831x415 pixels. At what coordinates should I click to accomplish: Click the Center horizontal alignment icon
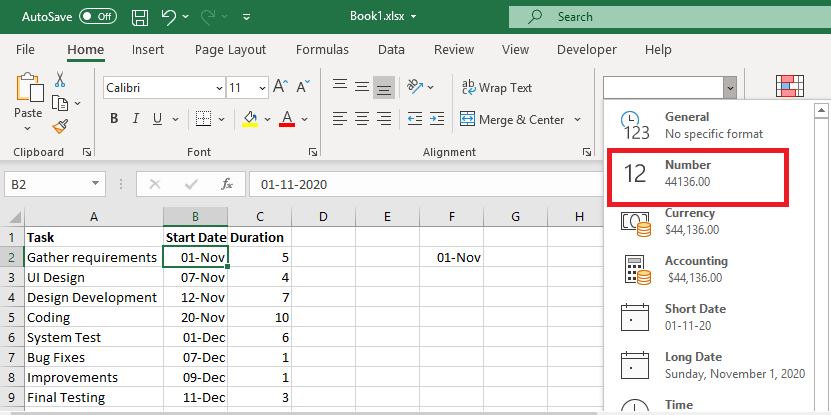coord(361,120)
